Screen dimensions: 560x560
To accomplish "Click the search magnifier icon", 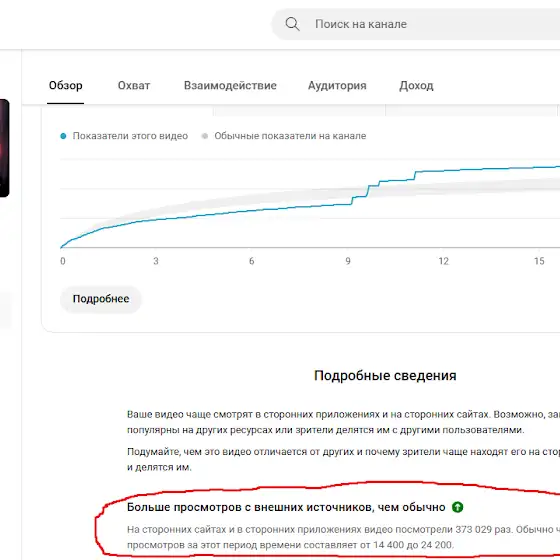I will pyautogui.click(x=292, y=24).
